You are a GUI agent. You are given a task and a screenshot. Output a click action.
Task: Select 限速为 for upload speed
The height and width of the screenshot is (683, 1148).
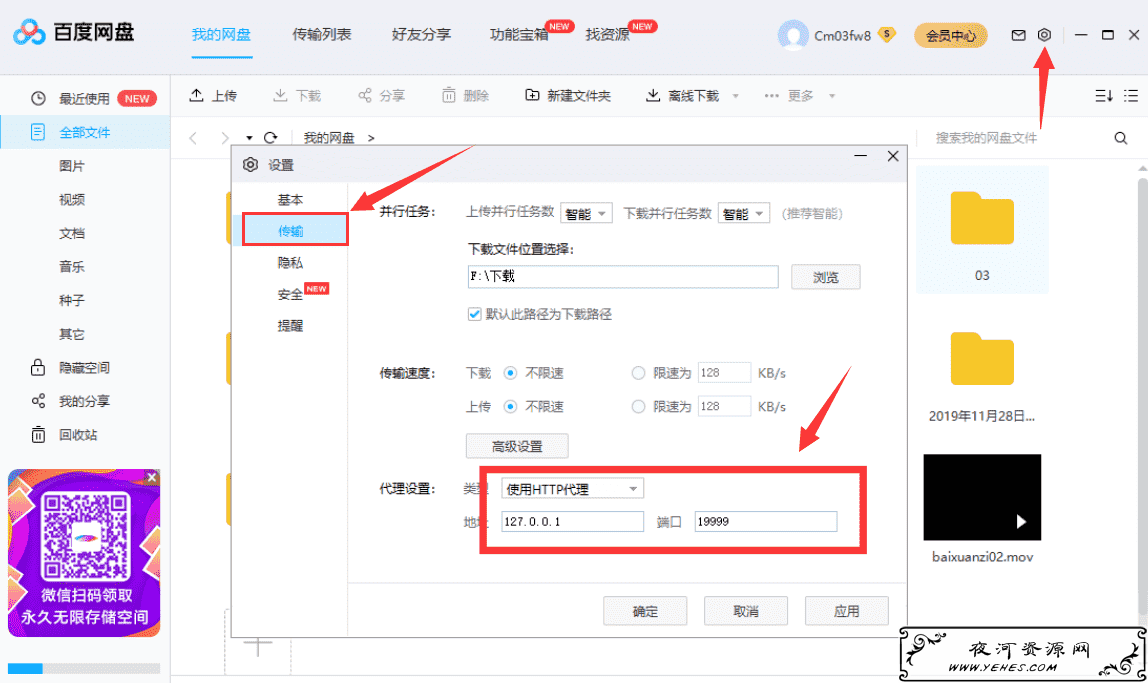coord(638,406)
